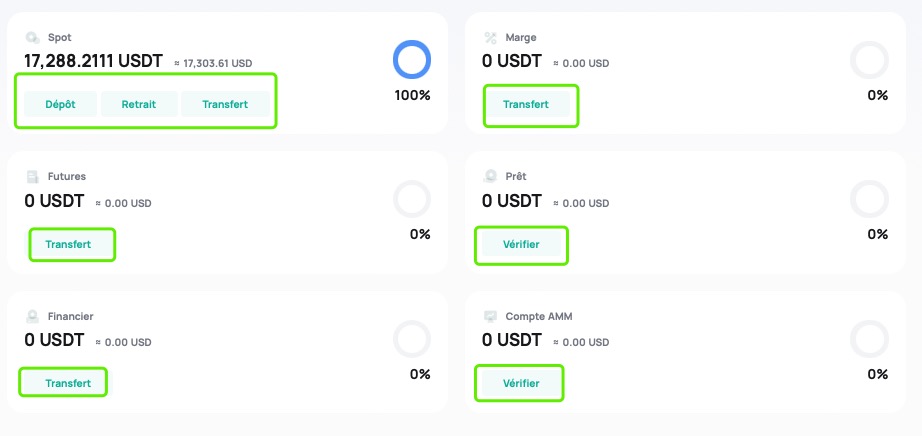Click the Futures 0% allocation ring

point(411,199)
